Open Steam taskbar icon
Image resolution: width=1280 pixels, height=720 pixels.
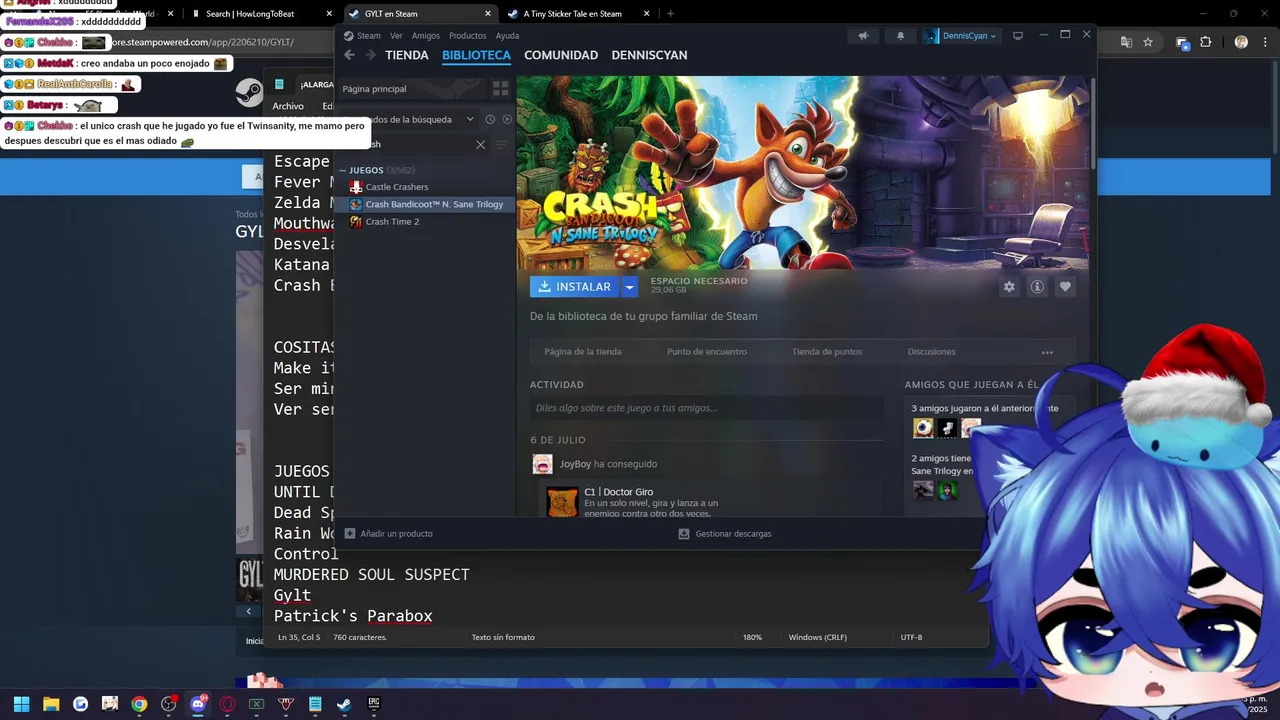tap(344, 704)
